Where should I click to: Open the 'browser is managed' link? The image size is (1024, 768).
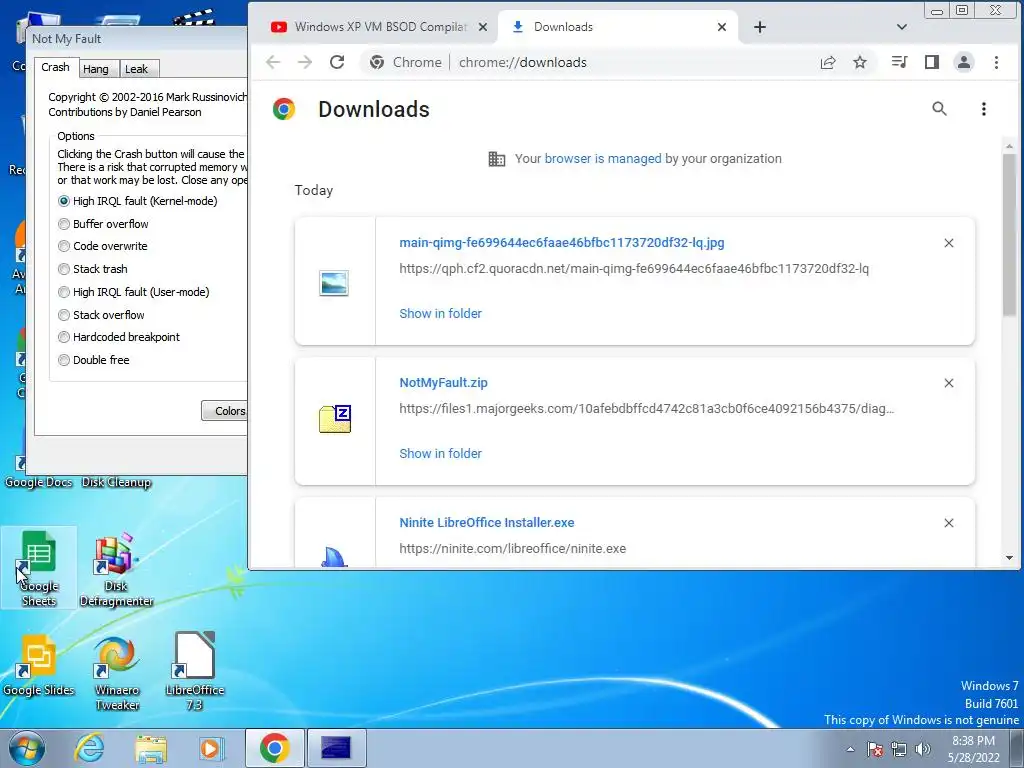coord(603,159)
